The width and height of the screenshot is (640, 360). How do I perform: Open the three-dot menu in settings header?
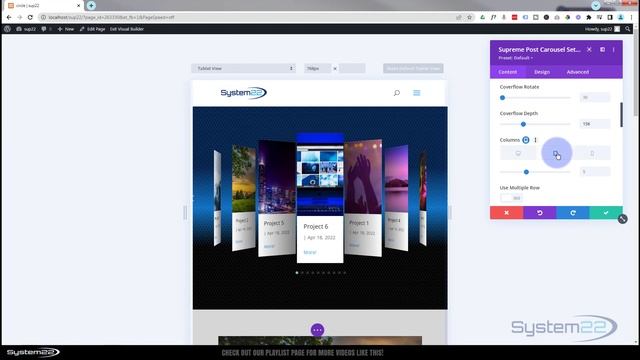click(613, 49)
